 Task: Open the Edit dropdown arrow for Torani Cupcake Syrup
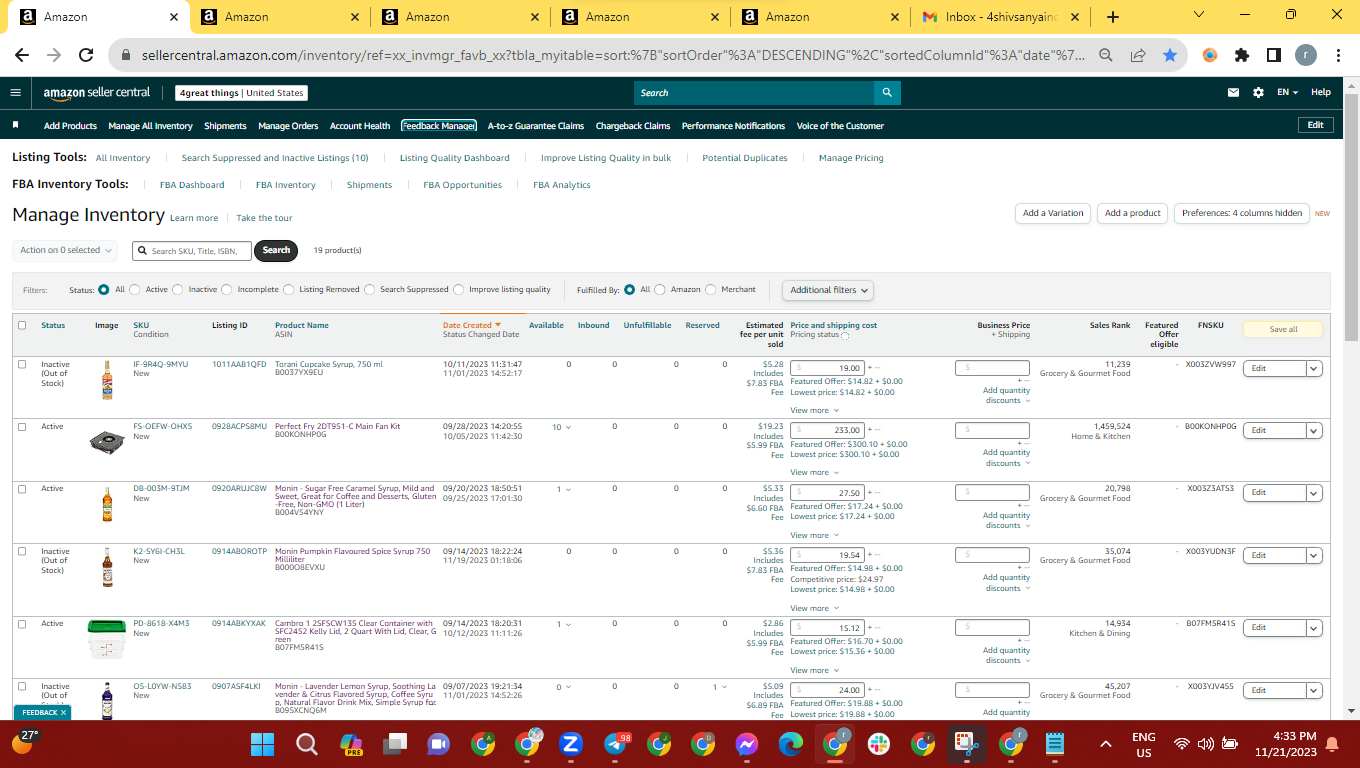pyautogui.click(x=1315, y=368)
